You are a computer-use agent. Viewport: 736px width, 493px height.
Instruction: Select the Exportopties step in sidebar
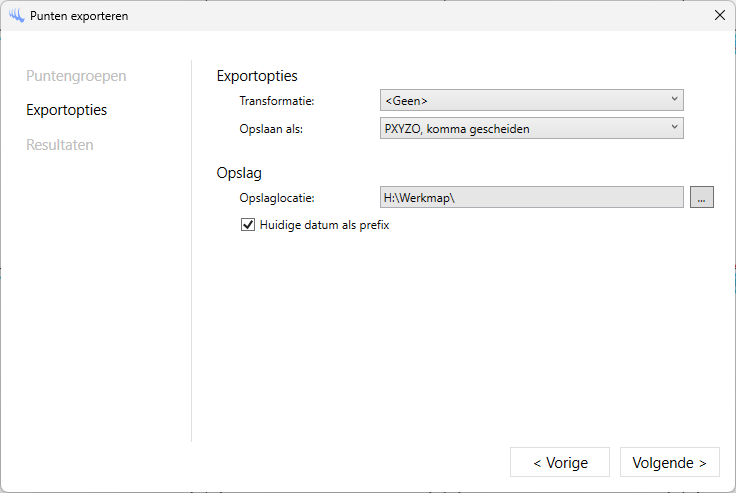coord(67,110)
